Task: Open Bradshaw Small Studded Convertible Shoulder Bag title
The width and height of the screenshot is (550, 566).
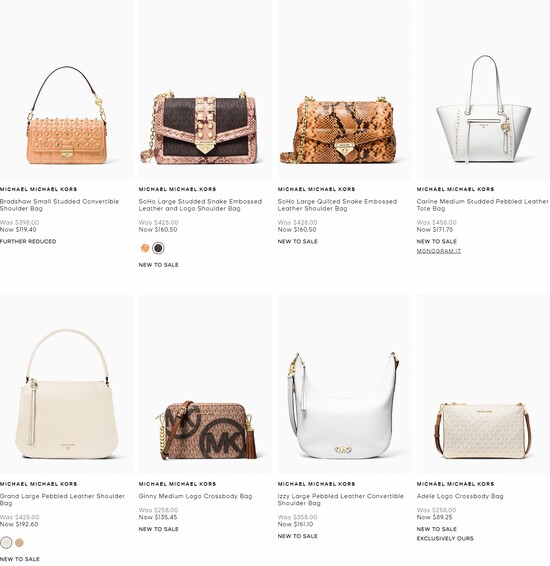Action: tap(60, 205)
